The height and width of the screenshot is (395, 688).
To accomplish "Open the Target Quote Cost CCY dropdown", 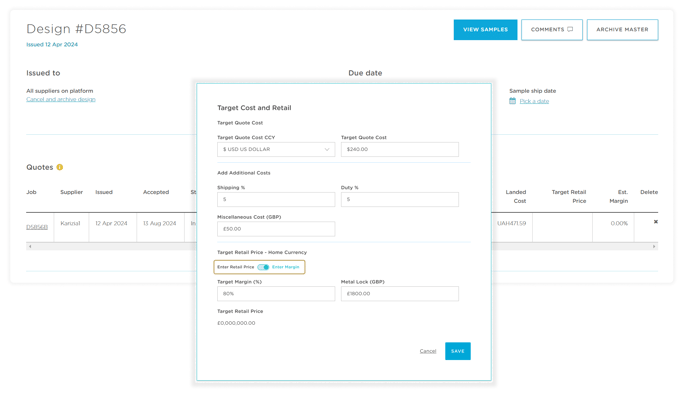I will (276, 149).
